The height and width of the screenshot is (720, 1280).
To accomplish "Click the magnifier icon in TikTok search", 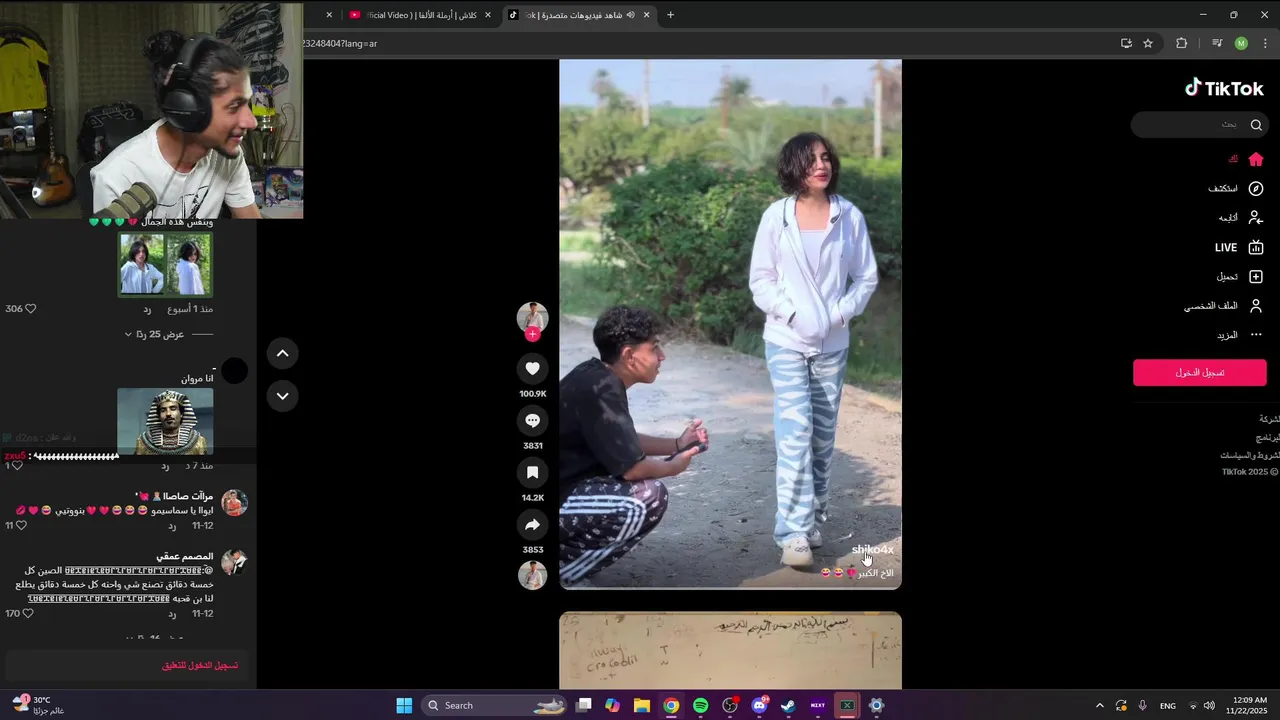I will (1256, 125).
